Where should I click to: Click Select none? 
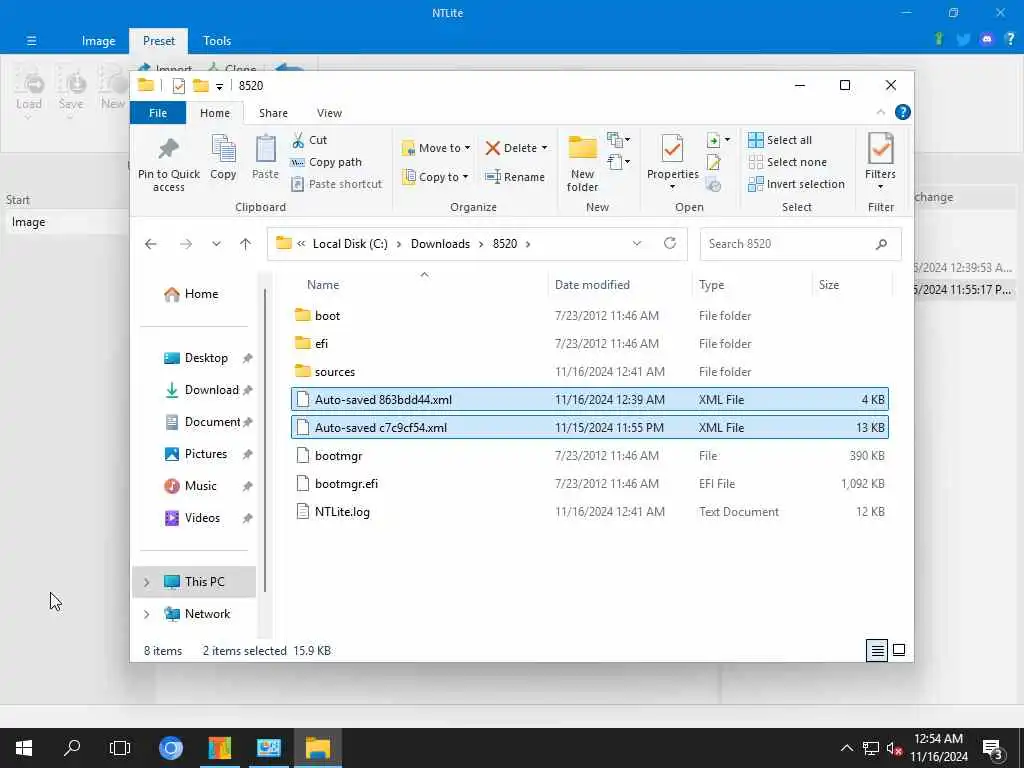[x=787, y=162]
